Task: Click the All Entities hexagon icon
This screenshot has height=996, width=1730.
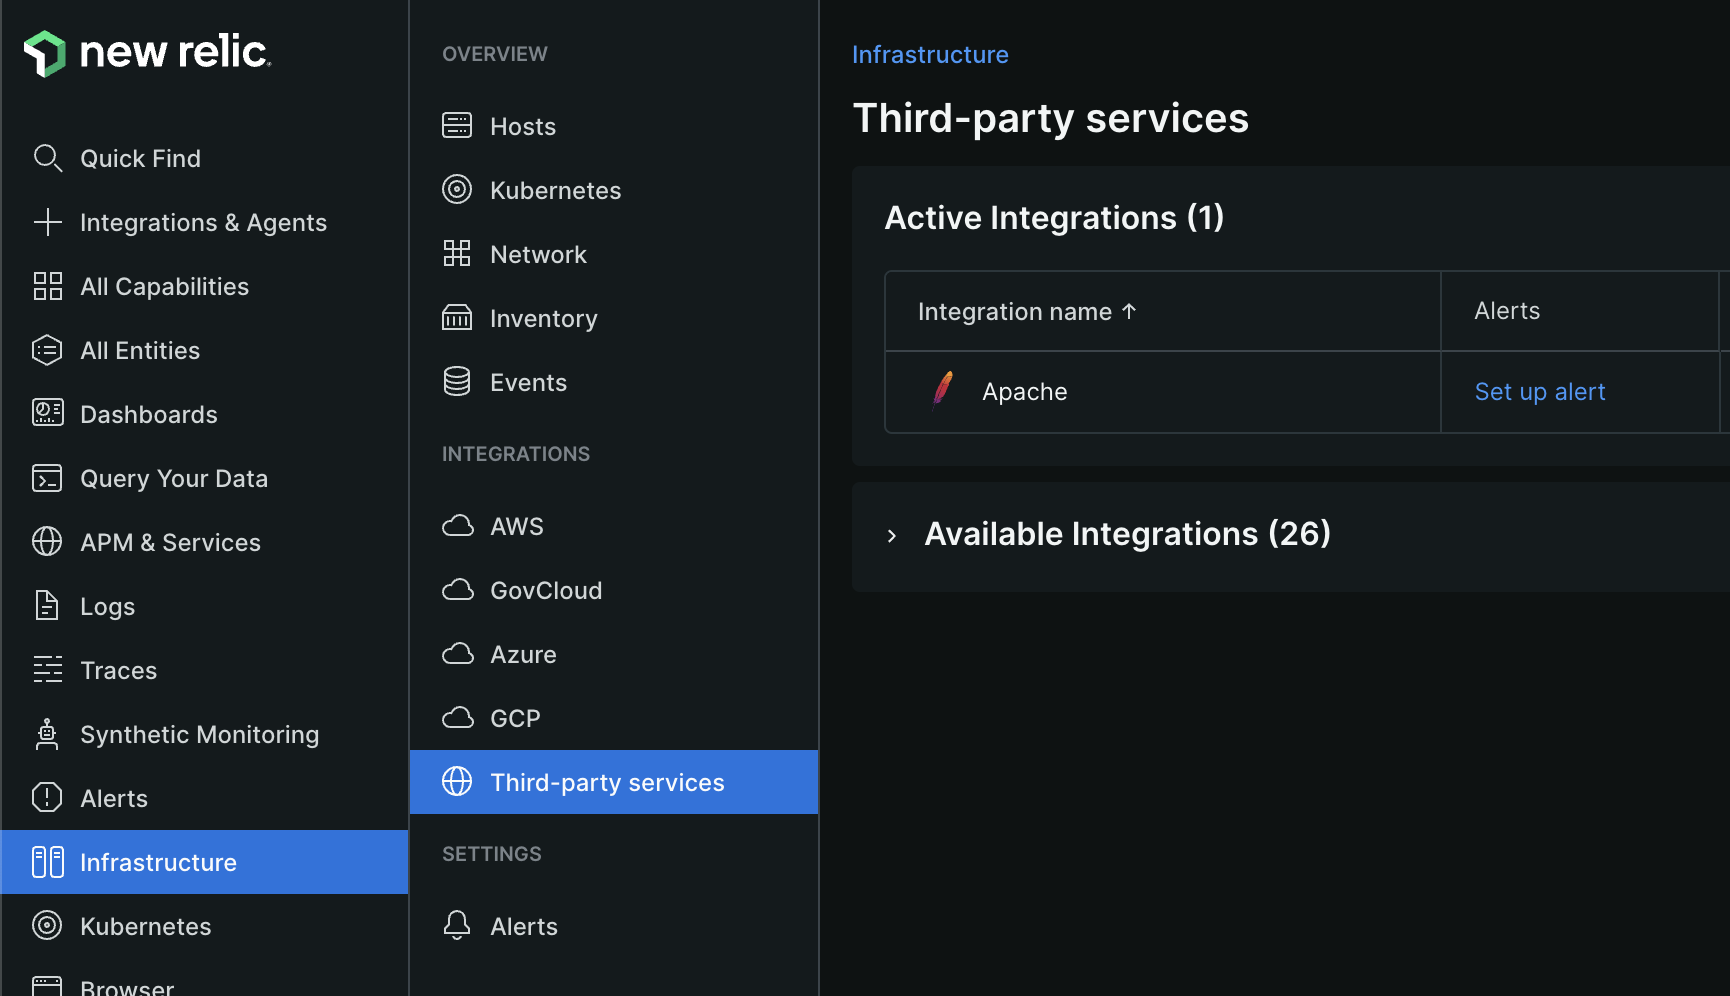Action: (47, 350)
